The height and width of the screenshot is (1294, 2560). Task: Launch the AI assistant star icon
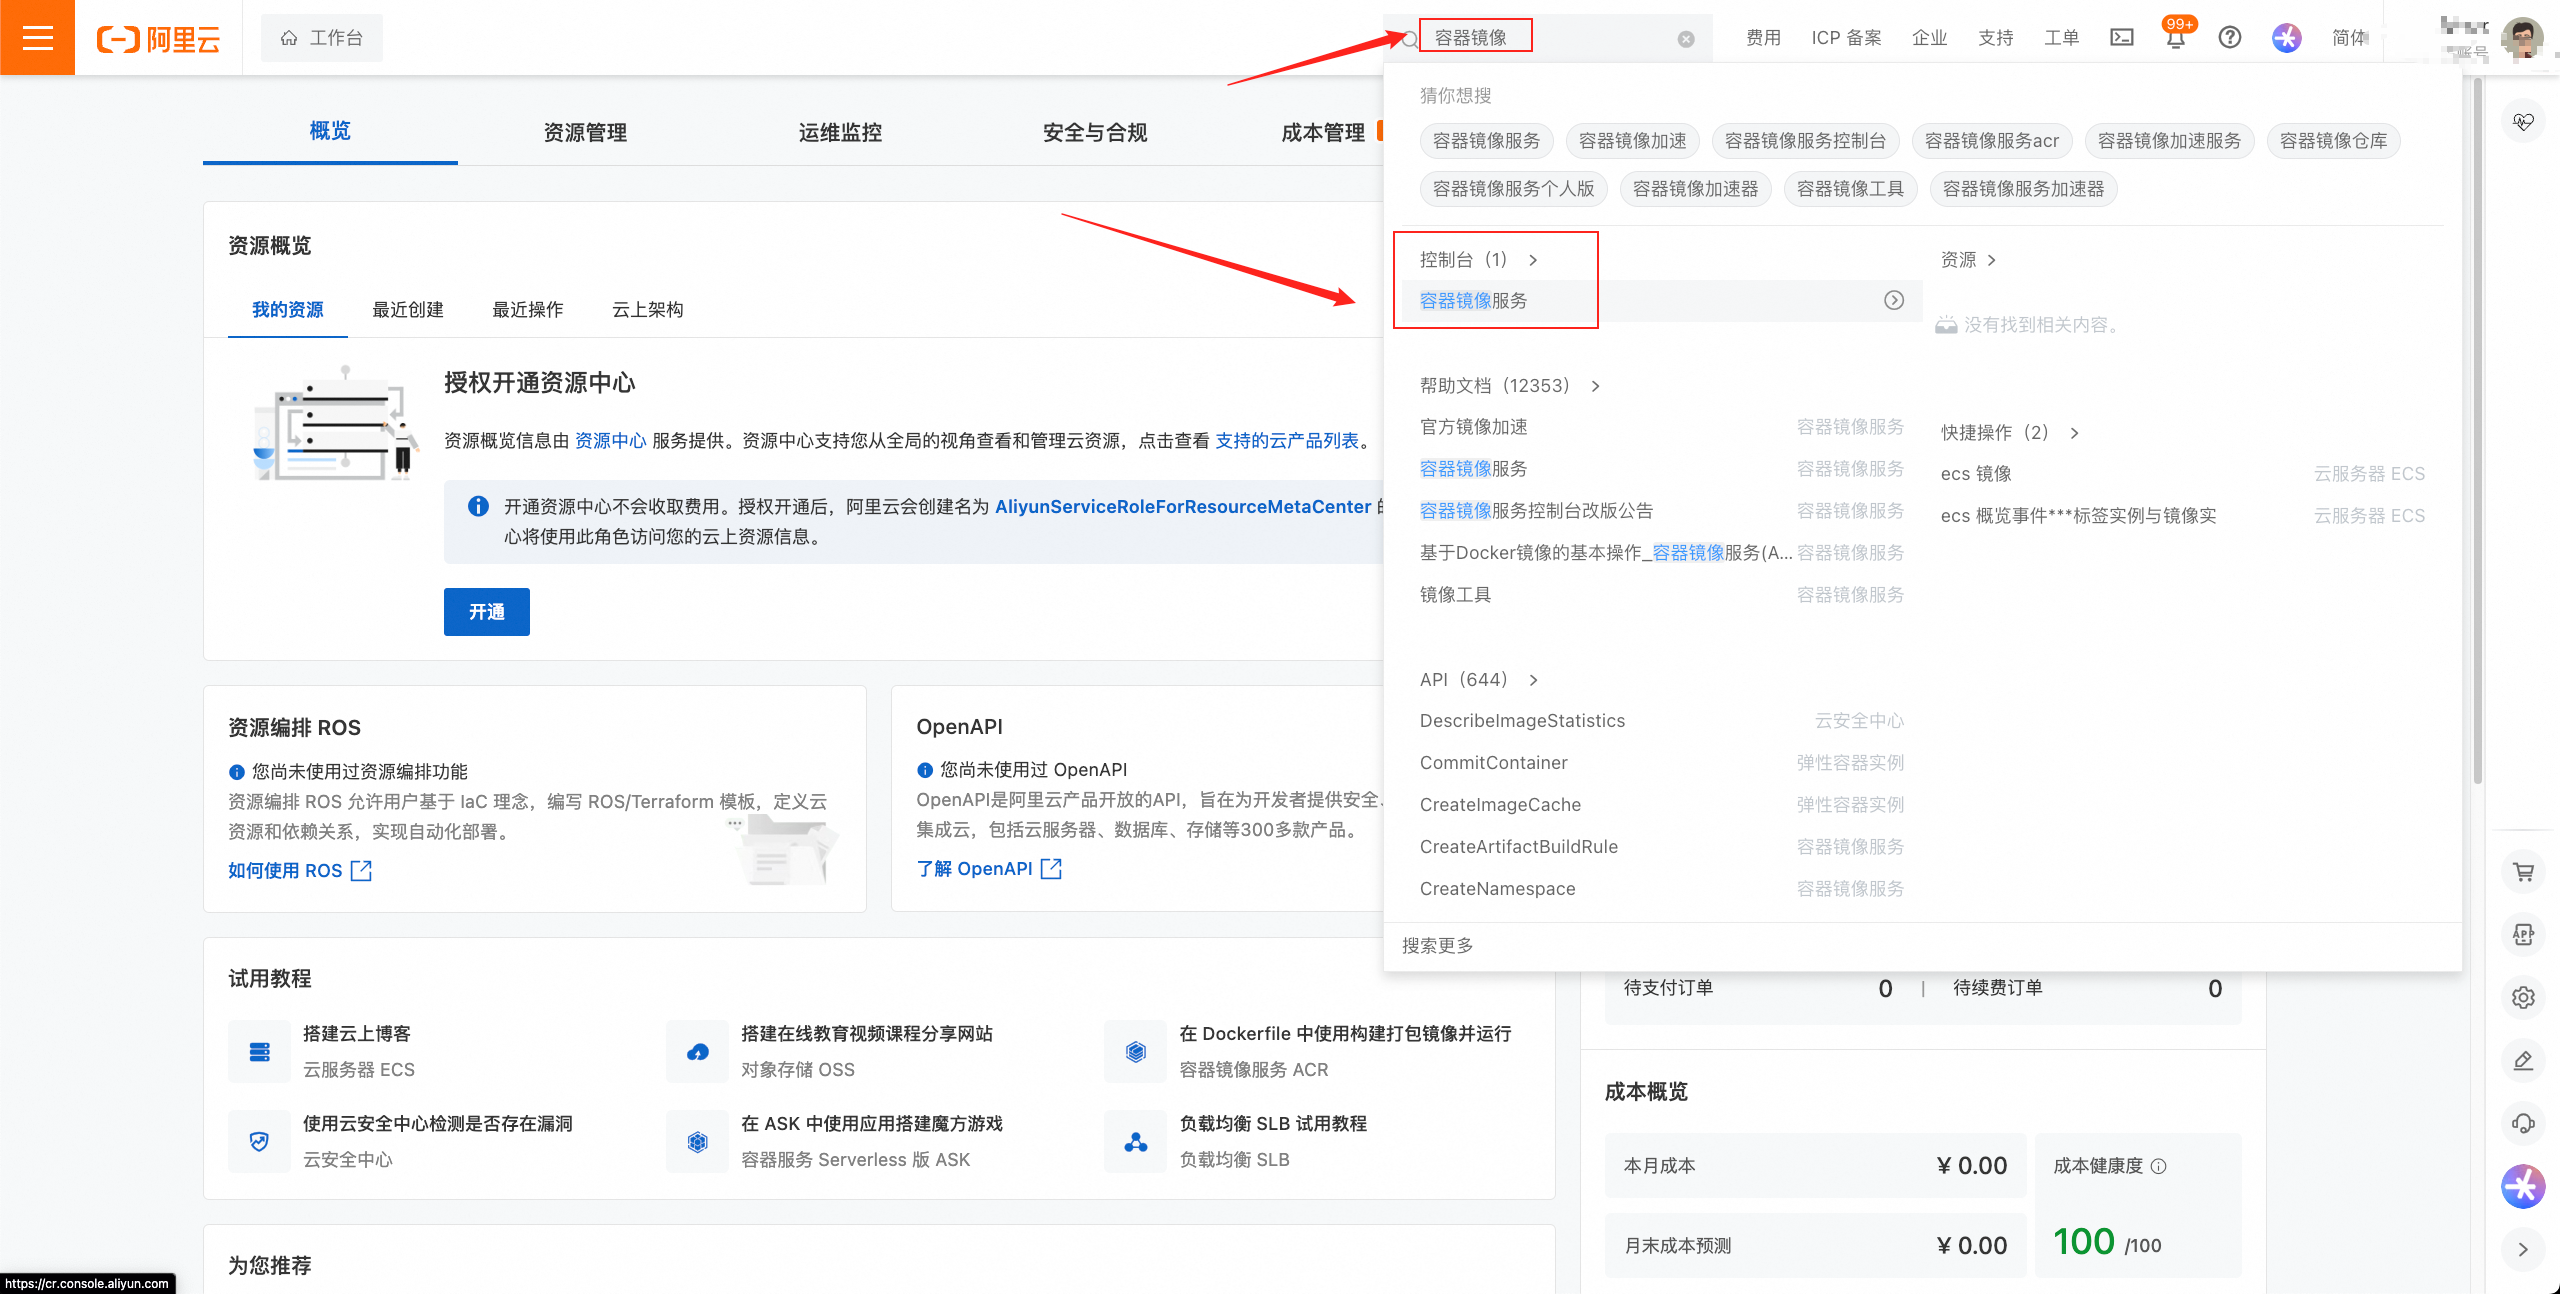click(x=2285, y=37)
